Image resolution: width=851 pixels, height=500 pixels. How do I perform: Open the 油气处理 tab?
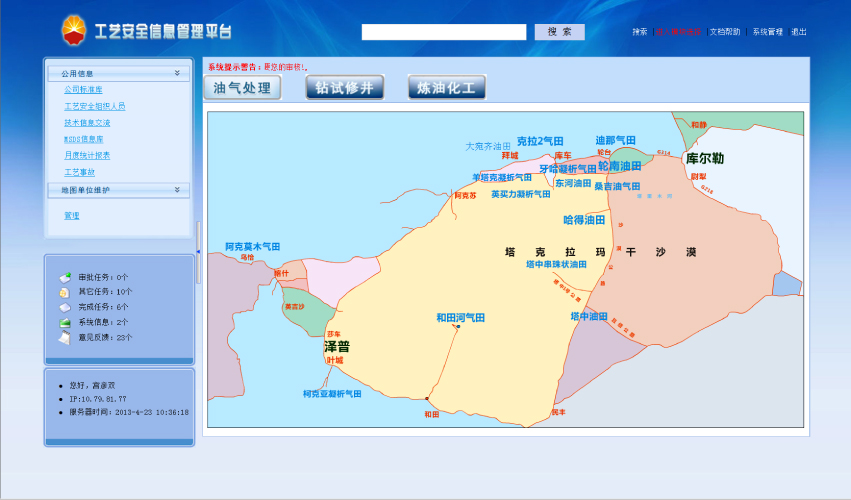tap(243, 88)
